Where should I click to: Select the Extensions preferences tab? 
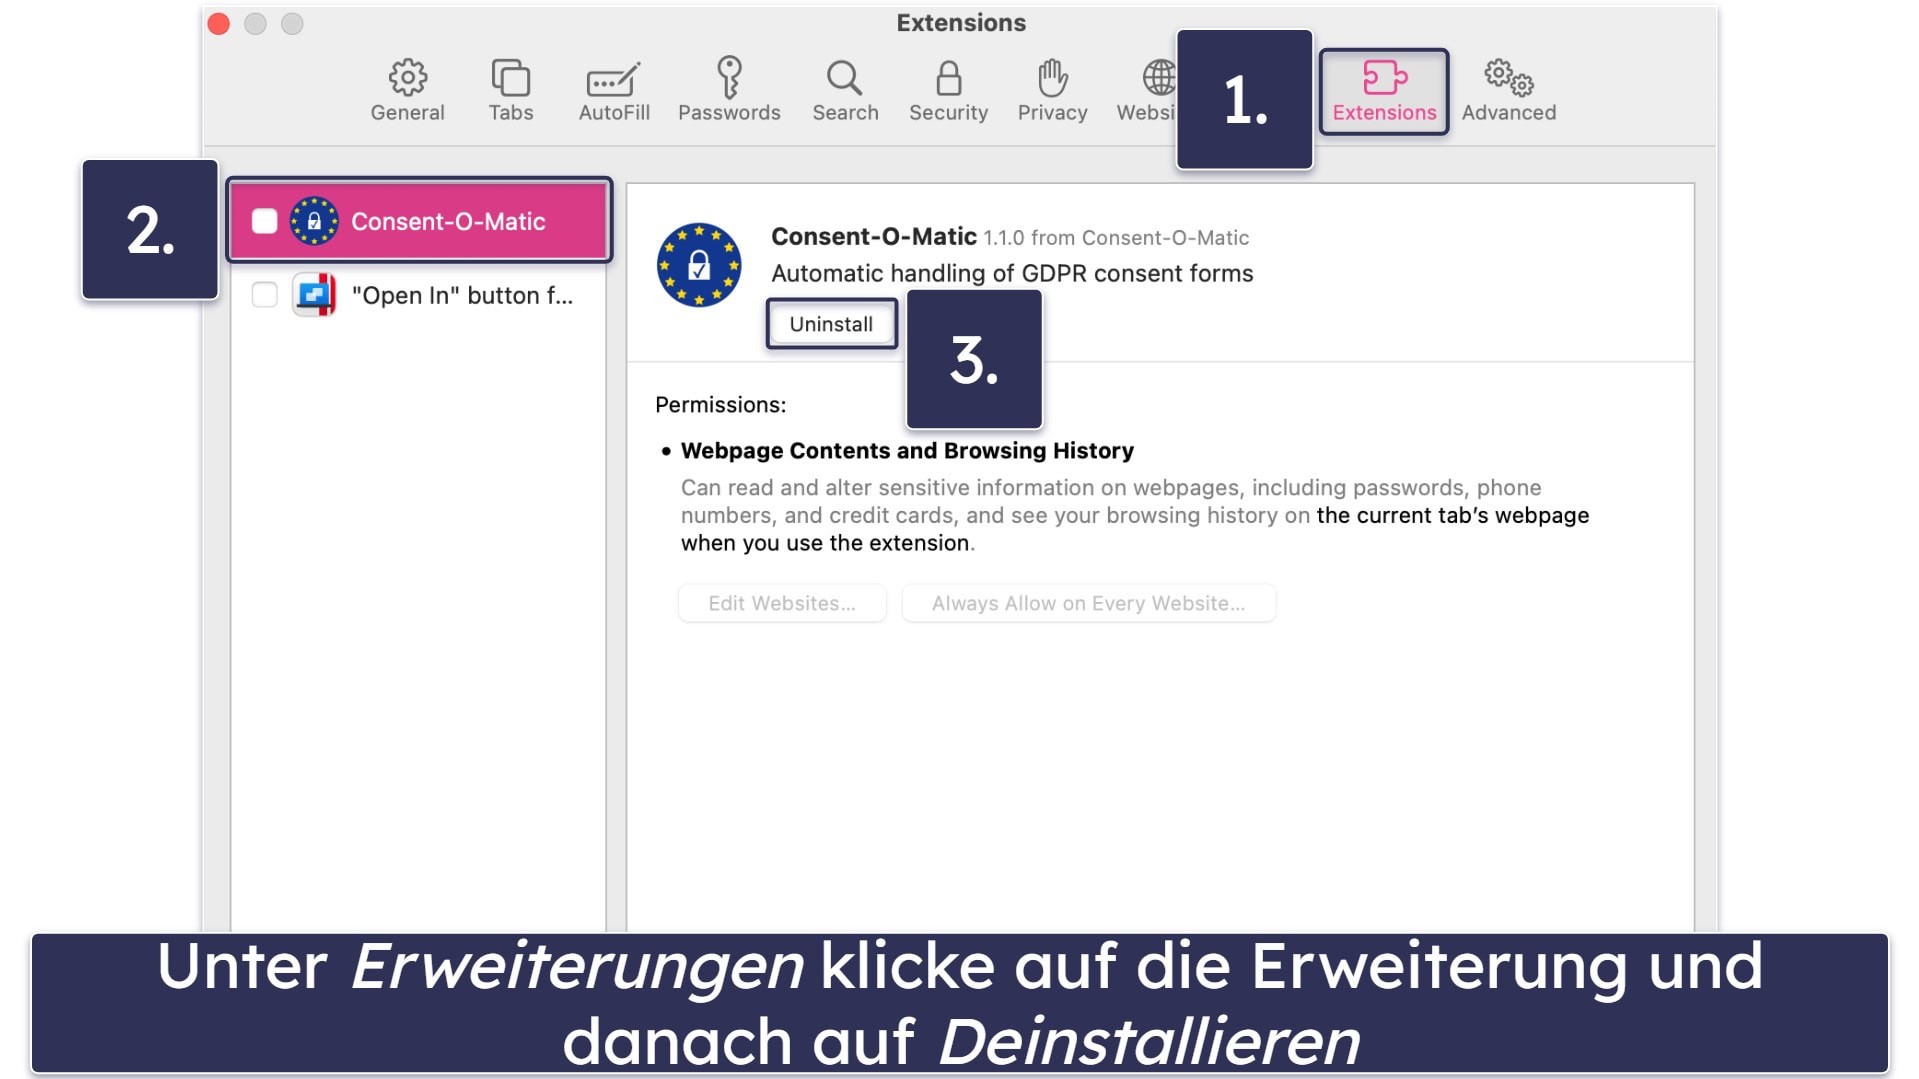click(1384, 91)
